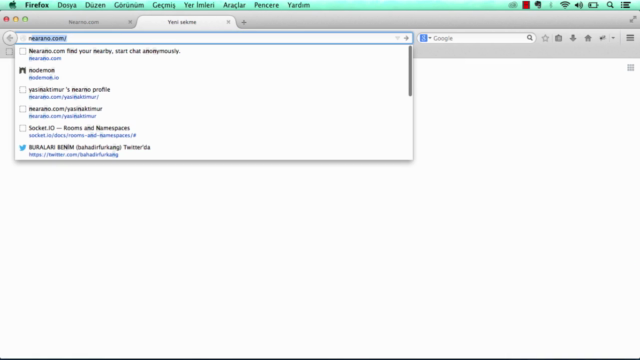Image resolution: width=640 pixels, height=360 pixels.
Task: Open the Araçlar menu
Action: [x=234, y=5]
